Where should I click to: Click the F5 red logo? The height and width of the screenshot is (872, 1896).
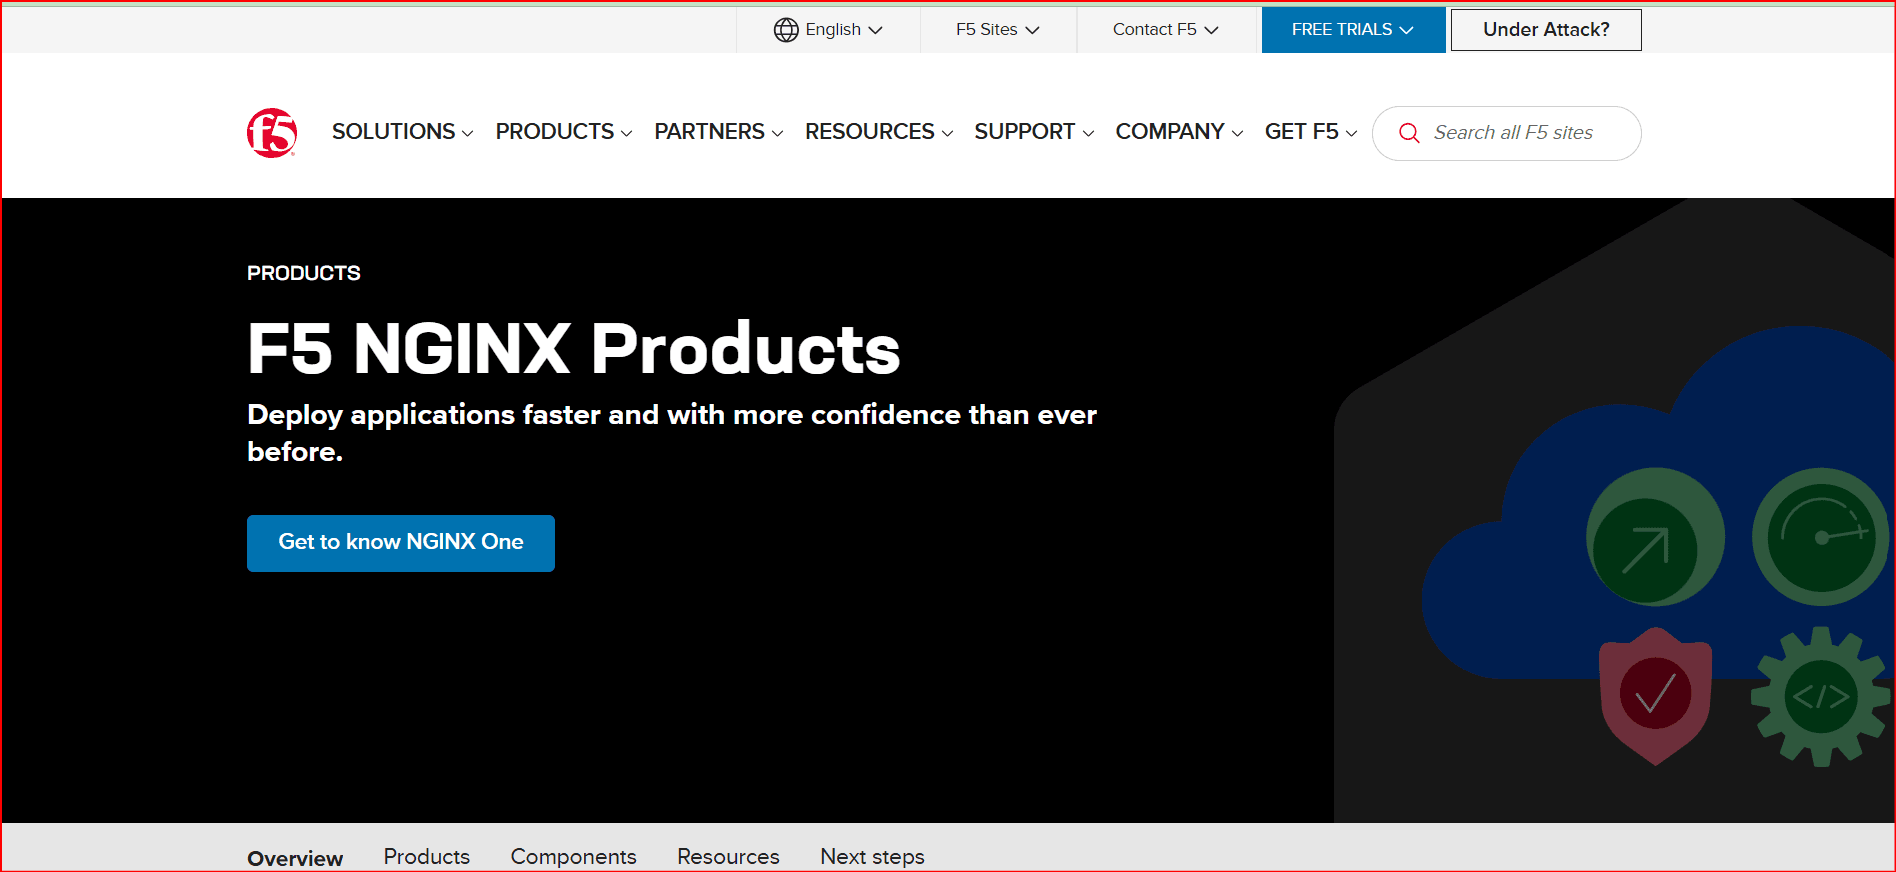[x=272, y=133]
